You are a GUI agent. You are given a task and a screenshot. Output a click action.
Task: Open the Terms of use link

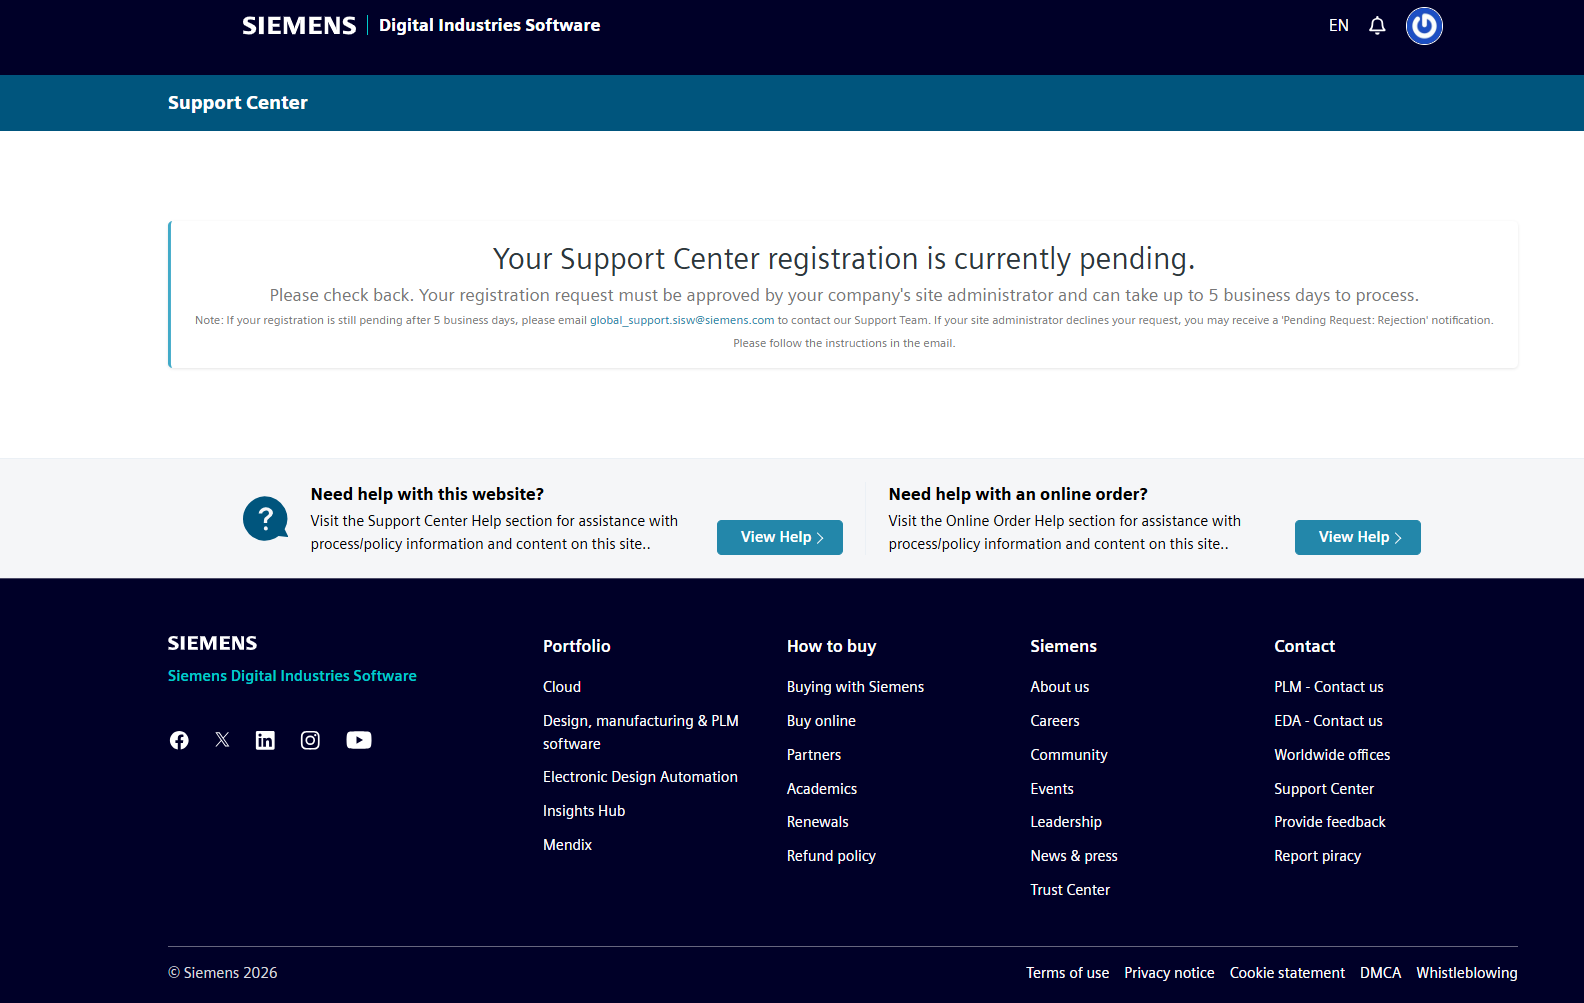tap(1067, 973)
